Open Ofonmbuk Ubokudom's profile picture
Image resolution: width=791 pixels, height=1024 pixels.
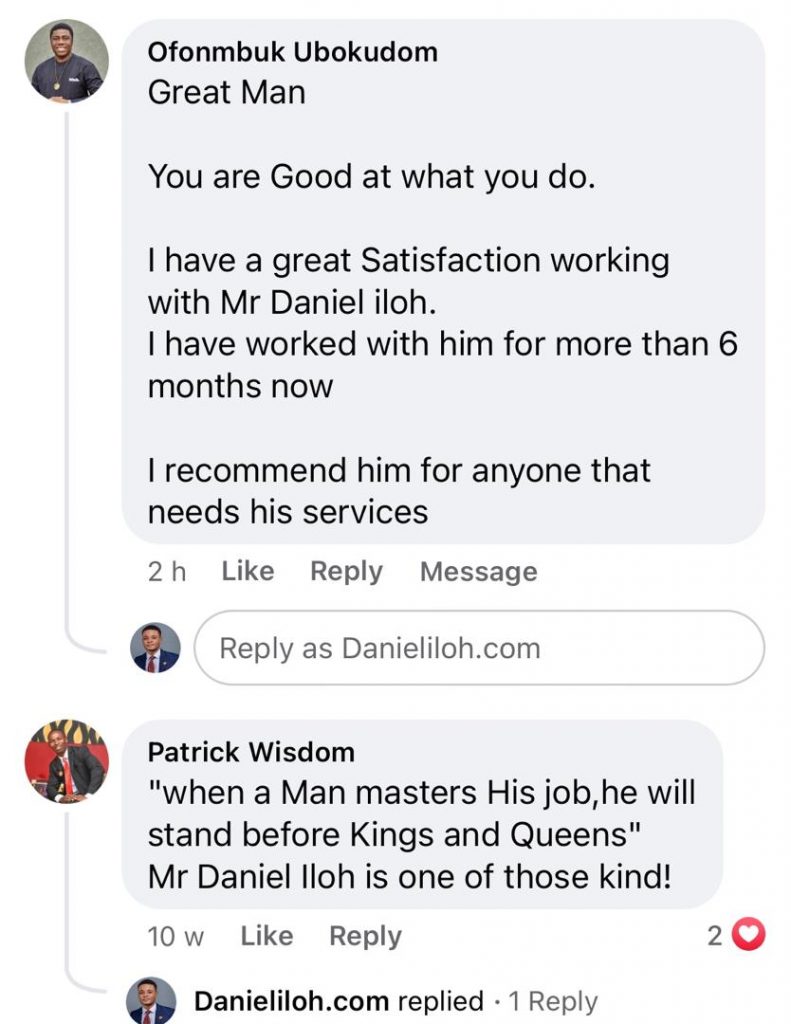(67, 61)
